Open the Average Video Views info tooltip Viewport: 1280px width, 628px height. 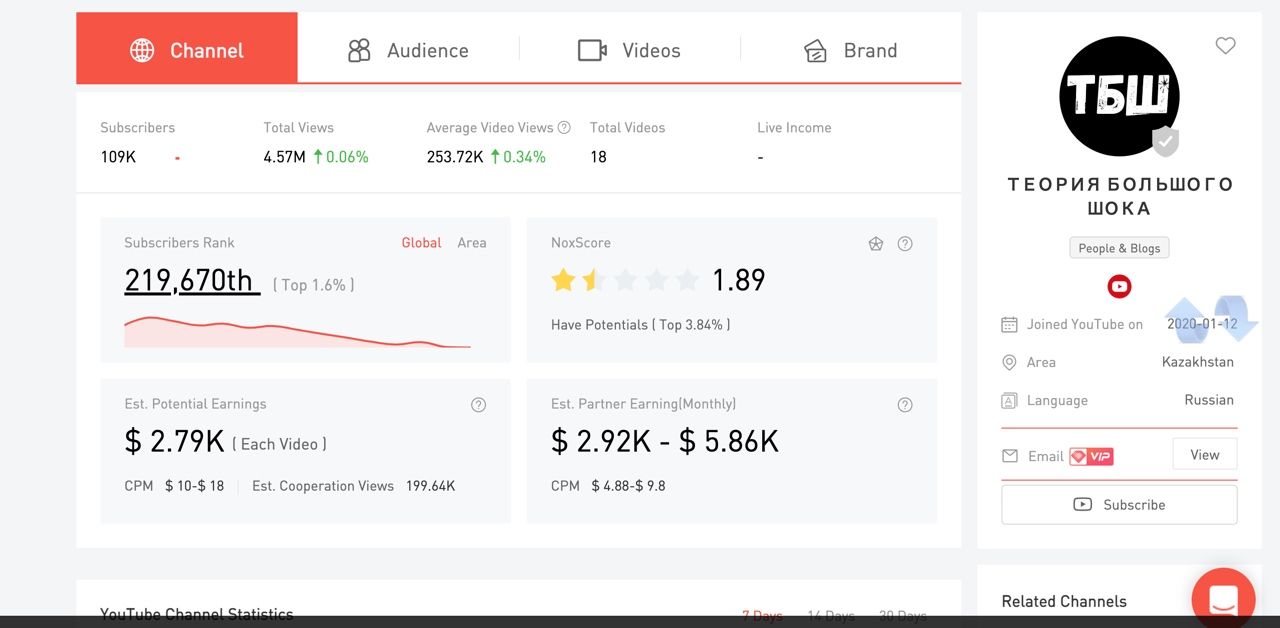pyautogui.click(x=565, y=127)
